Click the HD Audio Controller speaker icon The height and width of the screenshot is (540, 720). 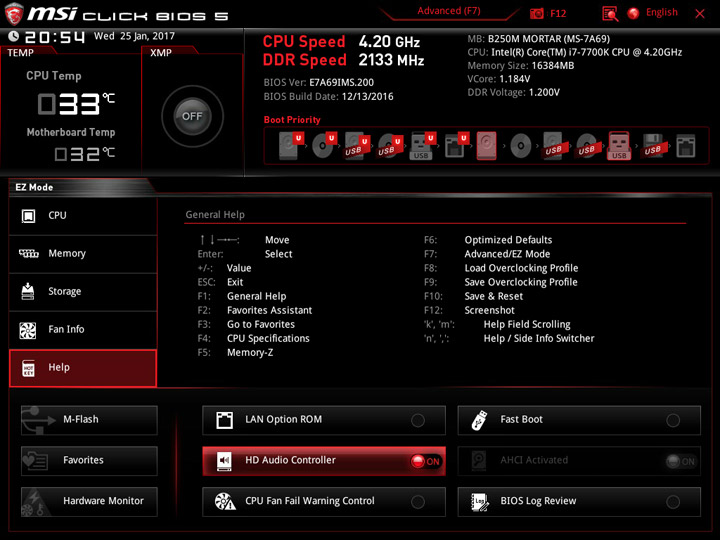pos(224,461)
